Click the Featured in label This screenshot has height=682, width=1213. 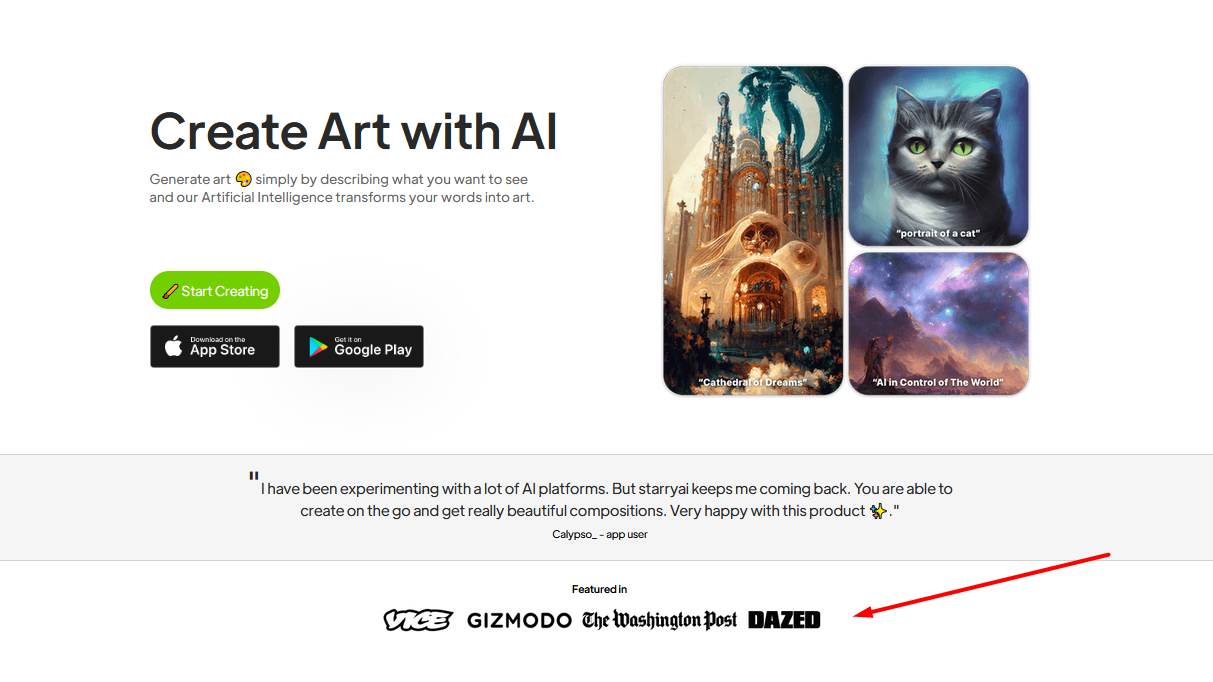point(600,589)
